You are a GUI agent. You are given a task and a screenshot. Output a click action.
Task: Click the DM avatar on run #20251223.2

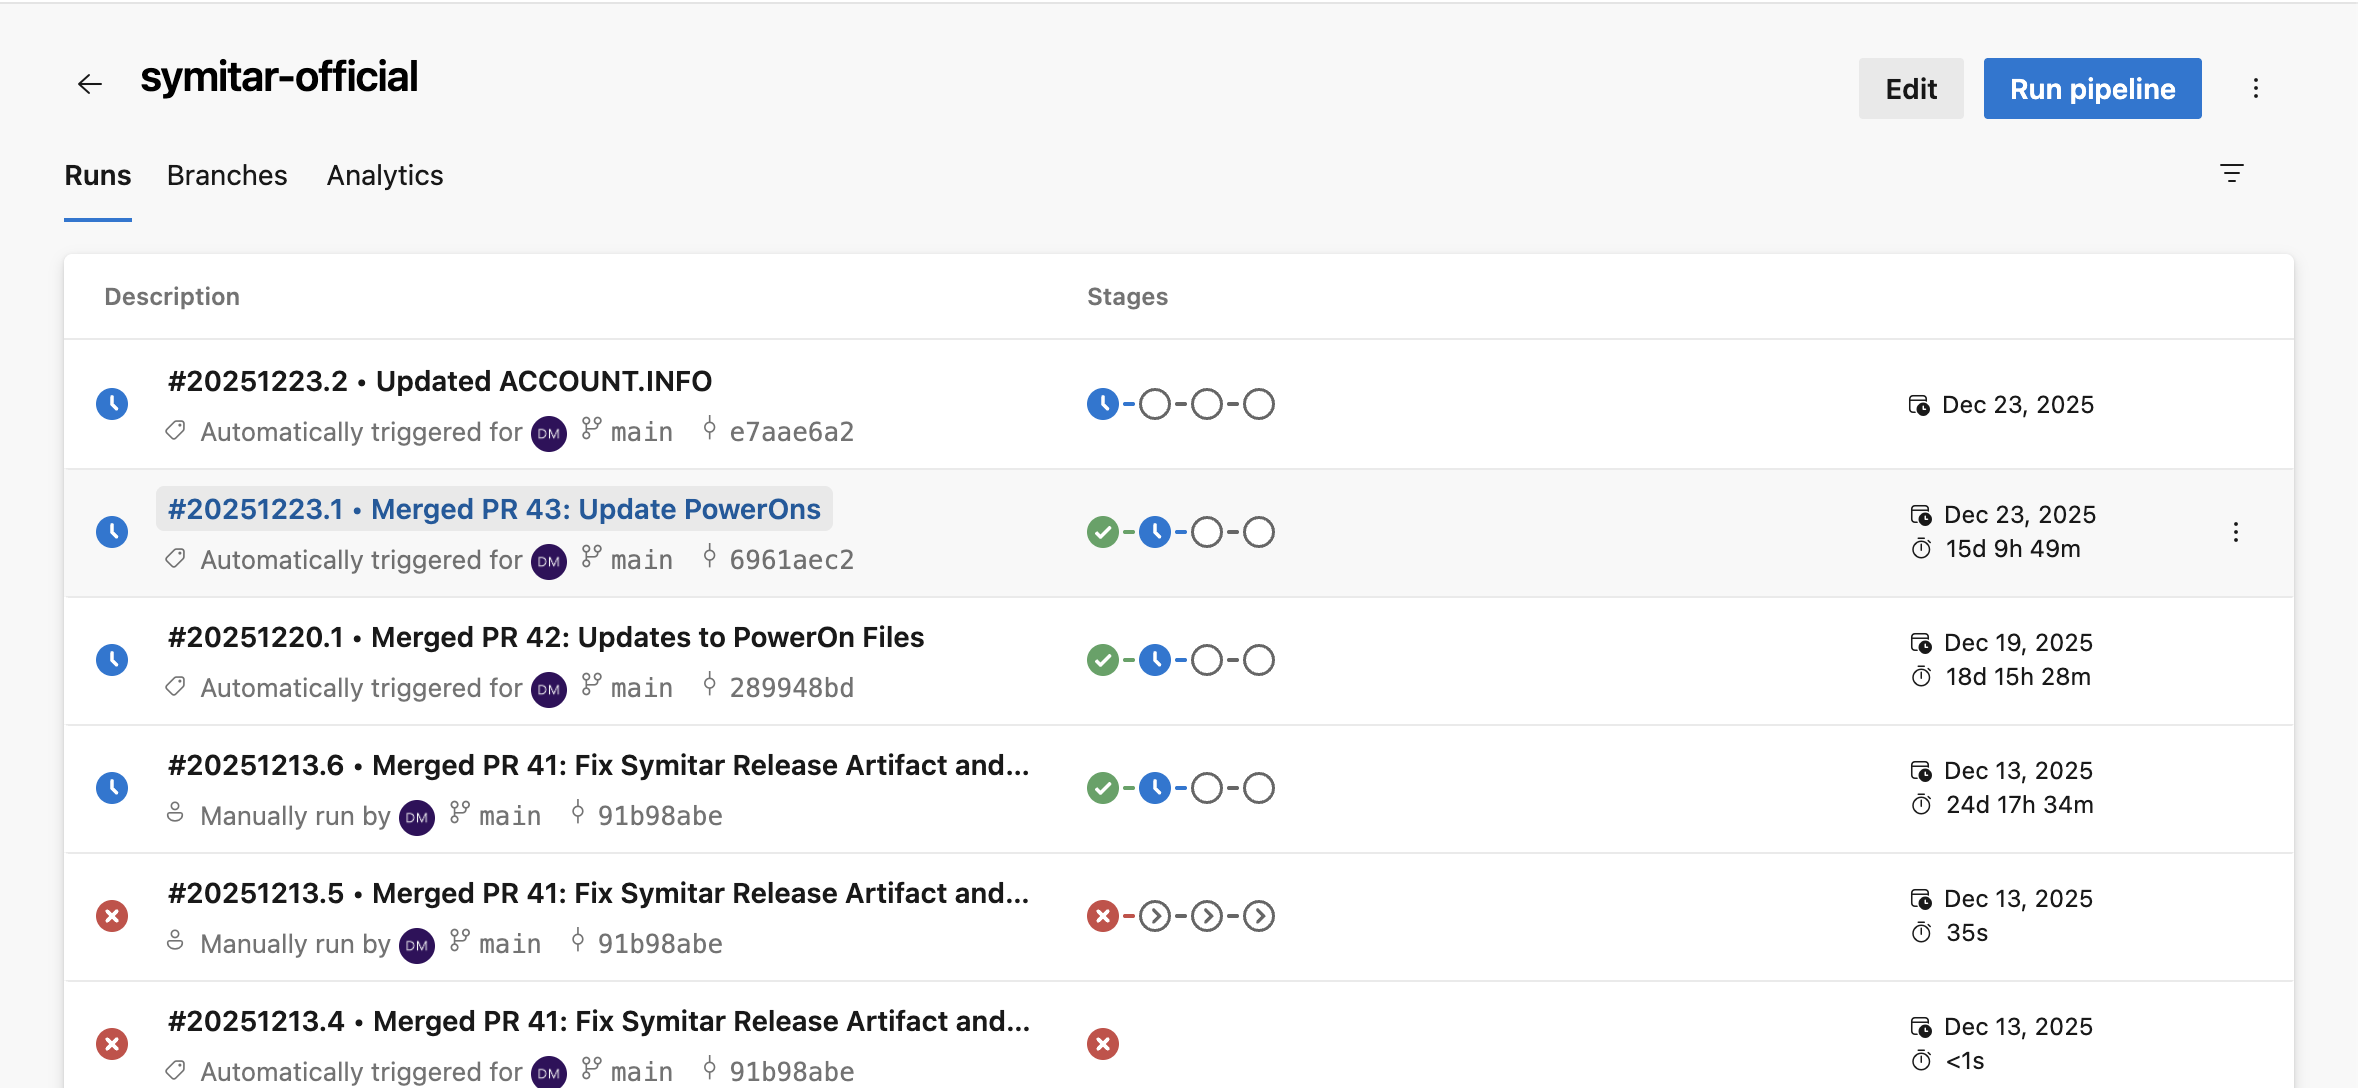click(549, 433)
